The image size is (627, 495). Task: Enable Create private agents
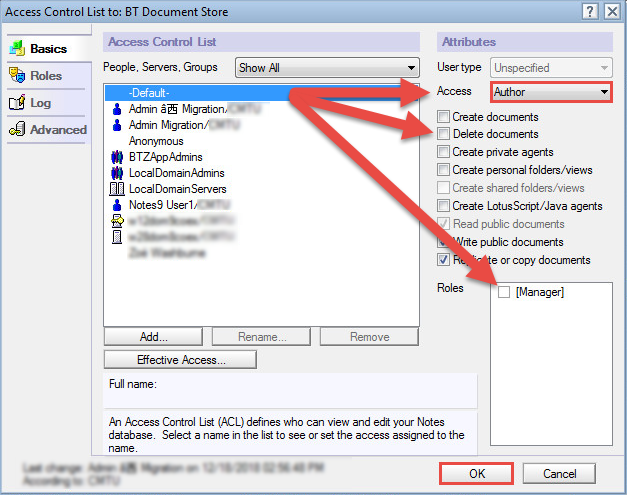(x=443, y=152)
